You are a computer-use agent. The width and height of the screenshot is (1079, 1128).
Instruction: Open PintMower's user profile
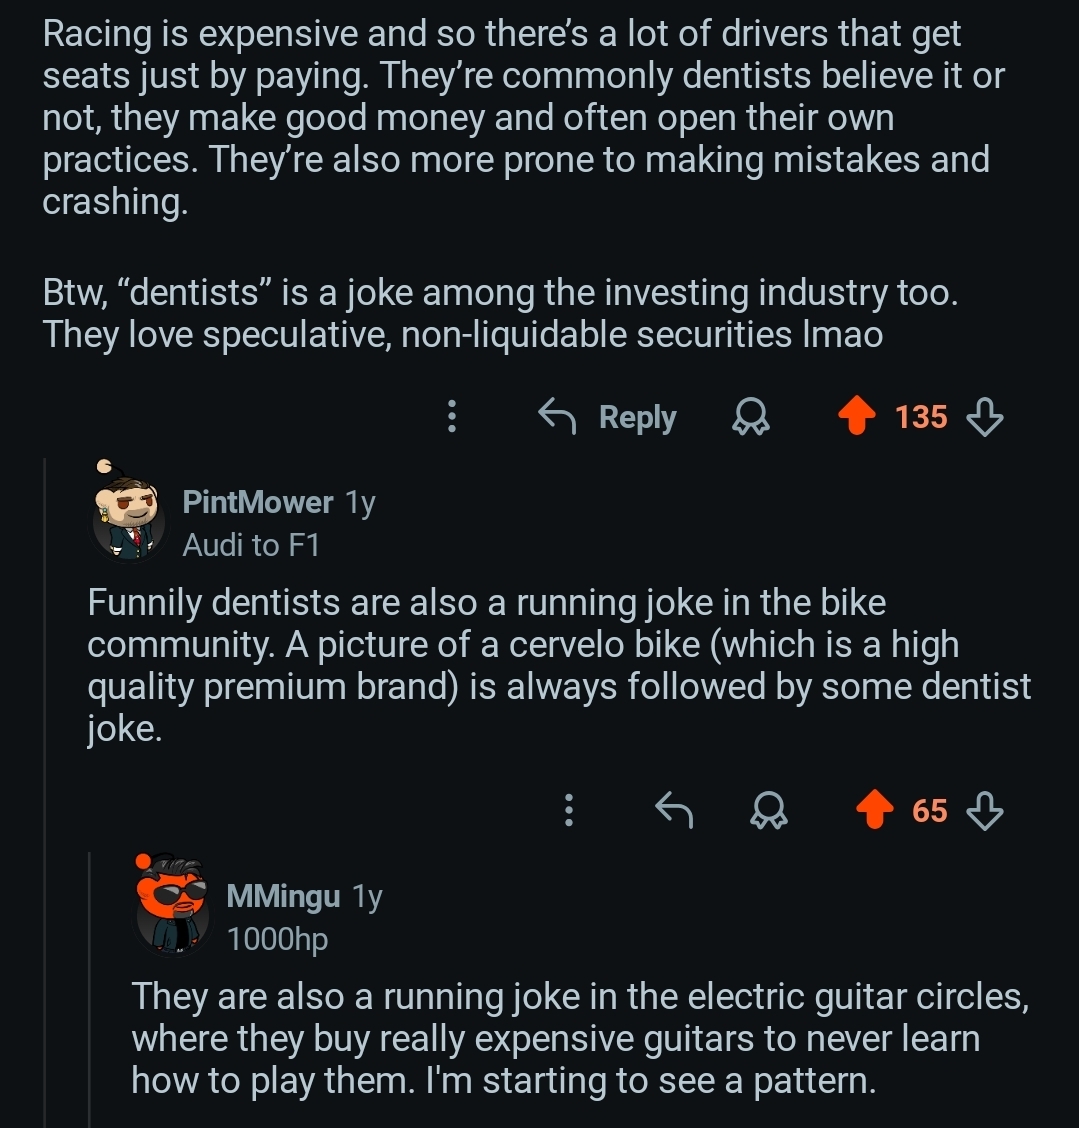pos(257,502)
